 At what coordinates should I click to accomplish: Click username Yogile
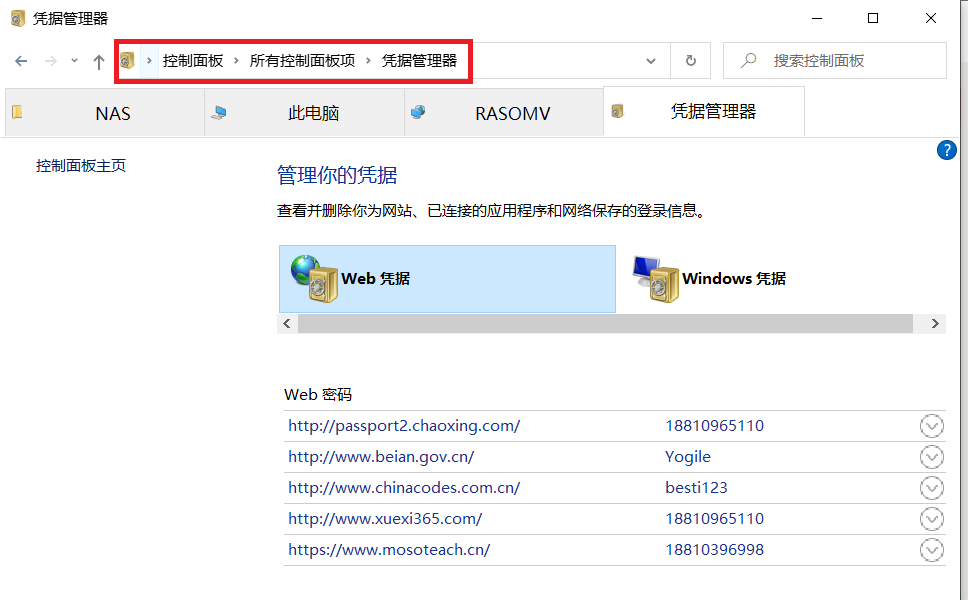688,457
